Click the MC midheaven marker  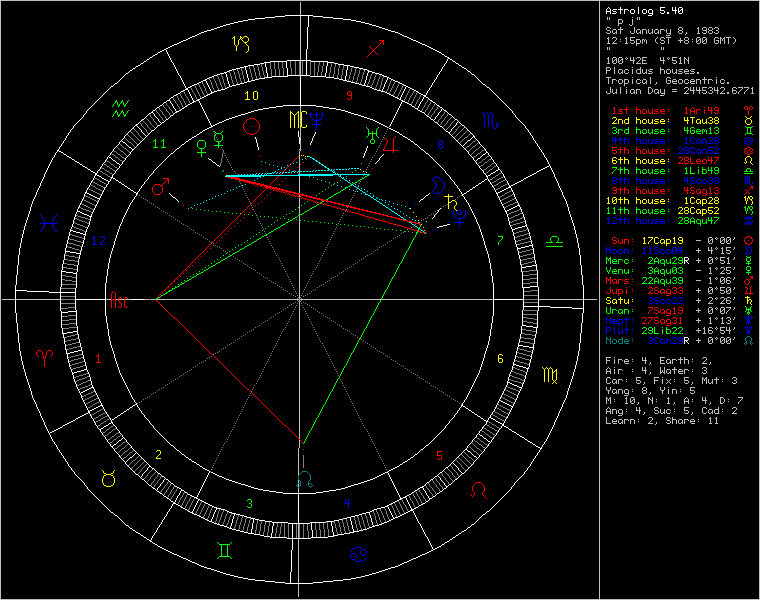298,120
